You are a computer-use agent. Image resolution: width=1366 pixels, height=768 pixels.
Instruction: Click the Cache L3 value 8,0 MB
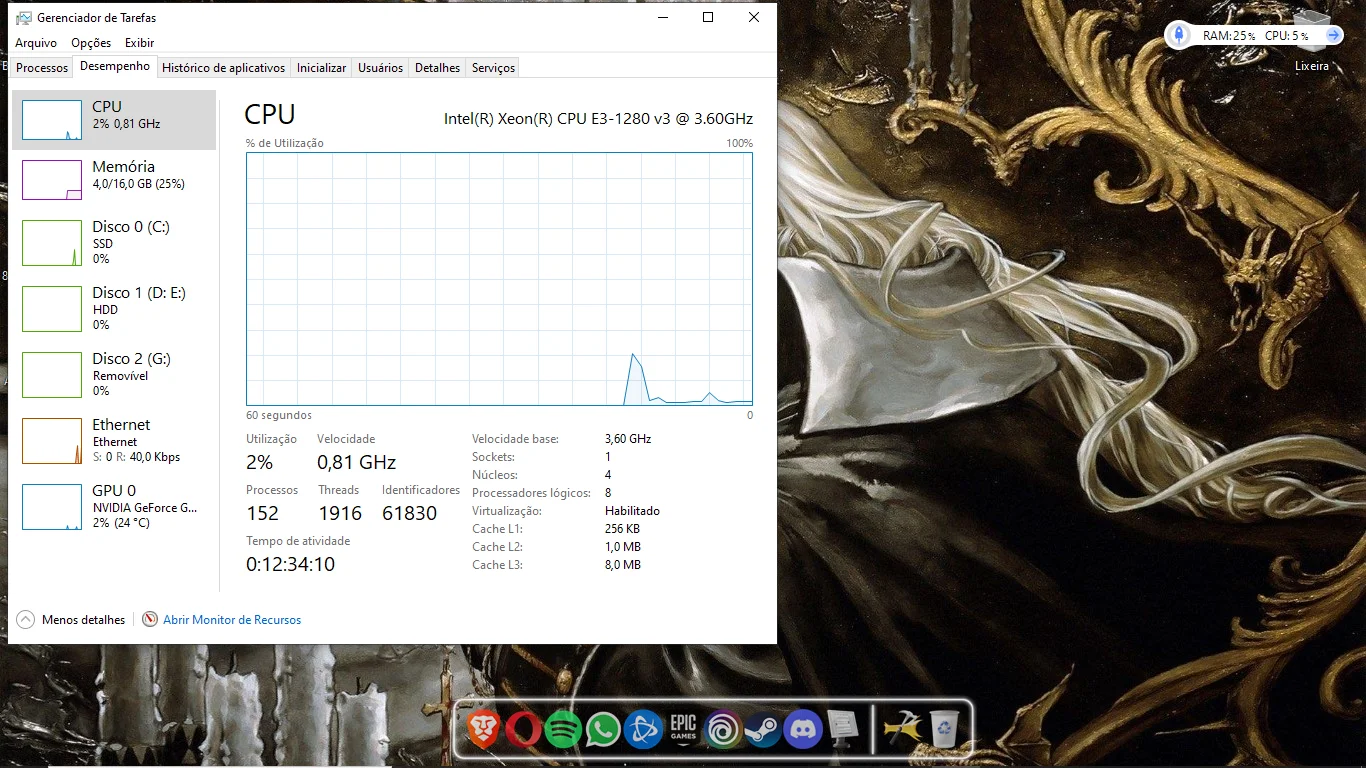623,565
